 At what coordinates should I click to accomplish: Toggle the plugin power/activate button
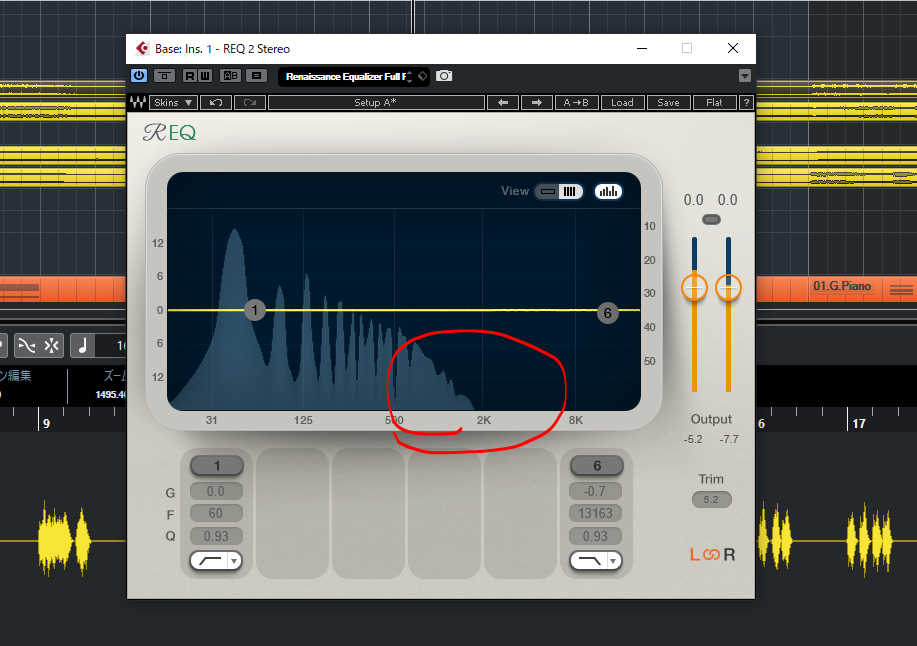click(139, 75)
